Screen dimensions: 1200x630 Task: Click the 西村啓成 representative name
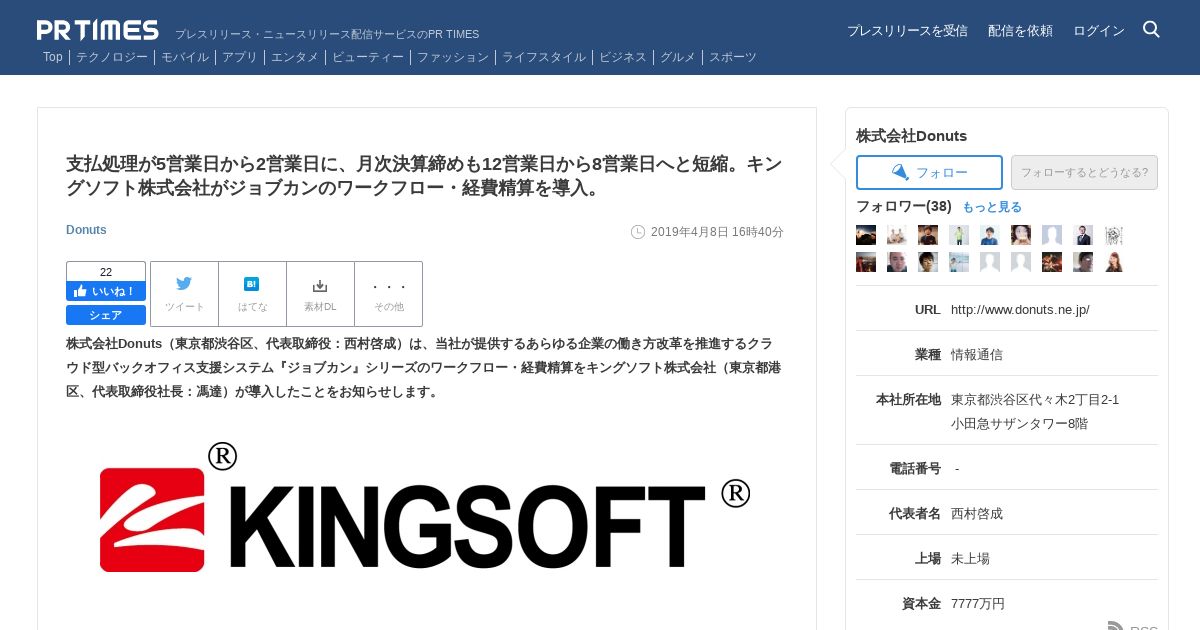977,514
